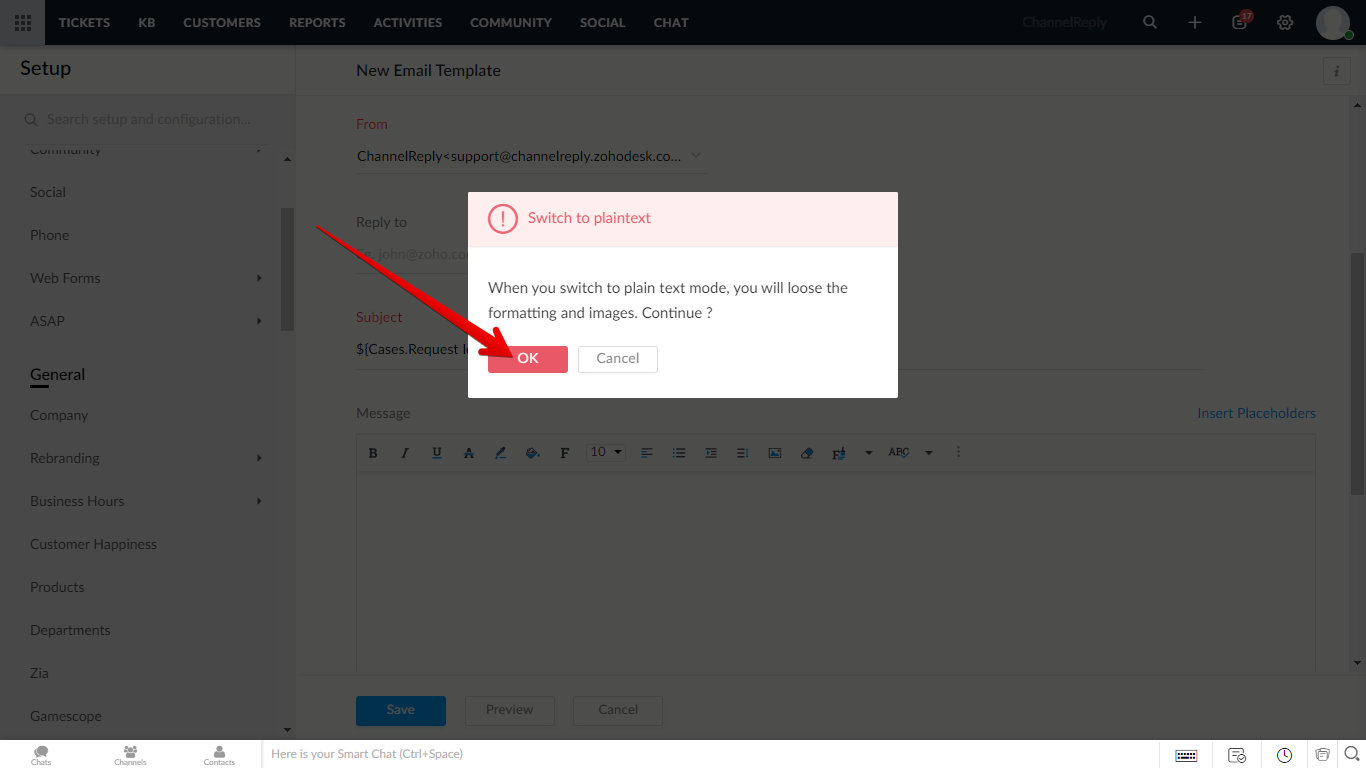This screenshot has height=768, width=1366.
Task: Click the bulleted list icon
Action: click(679, 453)
